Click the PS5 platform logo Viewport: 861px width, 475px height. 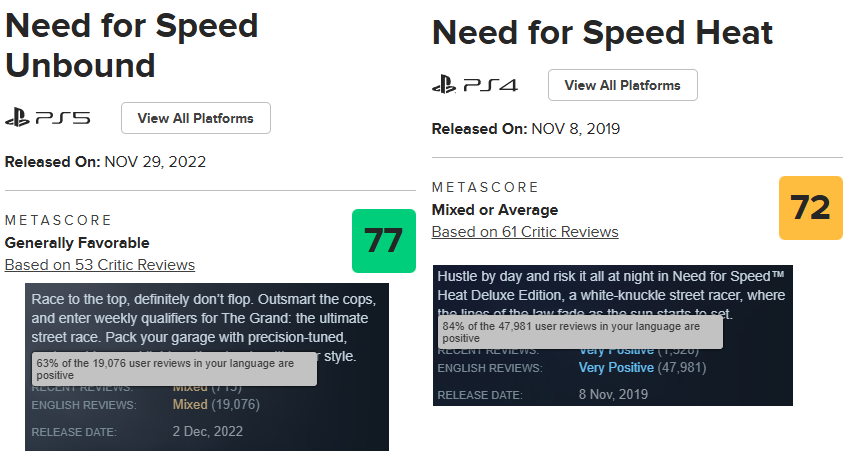pyautogui.click(x=47, y=118)
